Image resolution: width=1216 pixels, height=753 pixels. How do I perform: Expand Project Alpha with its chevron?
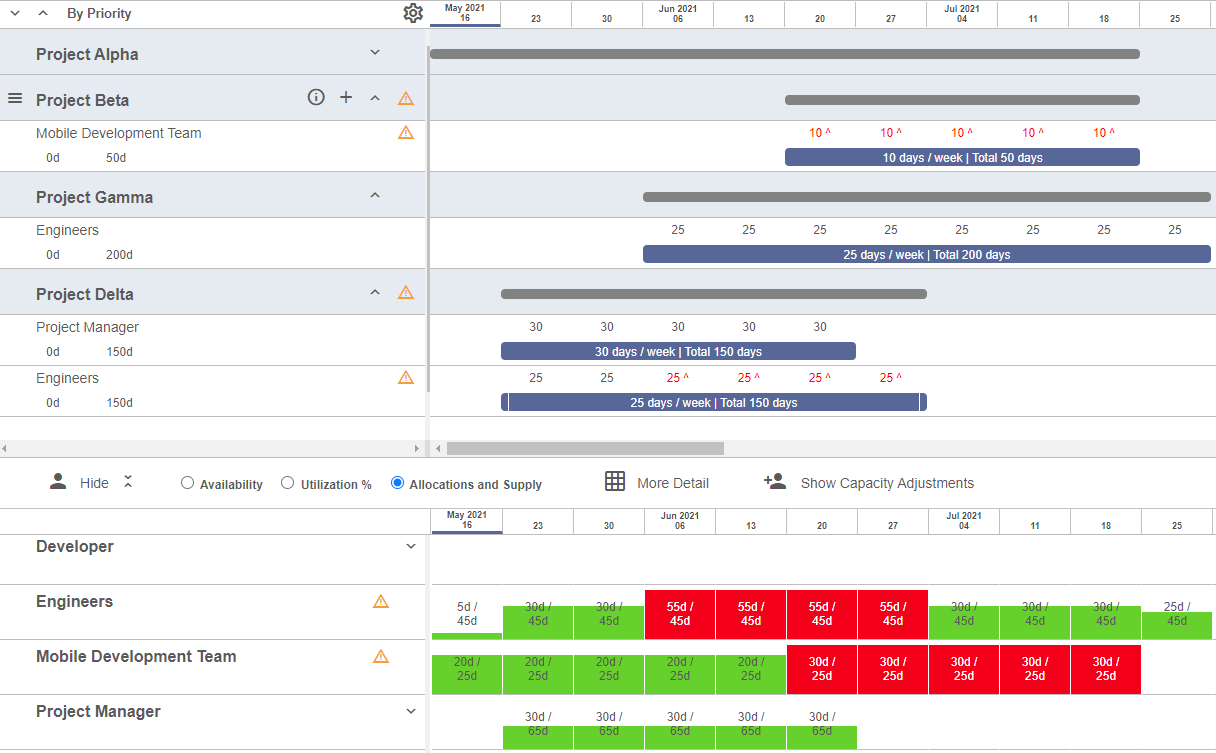coord(375,52)
